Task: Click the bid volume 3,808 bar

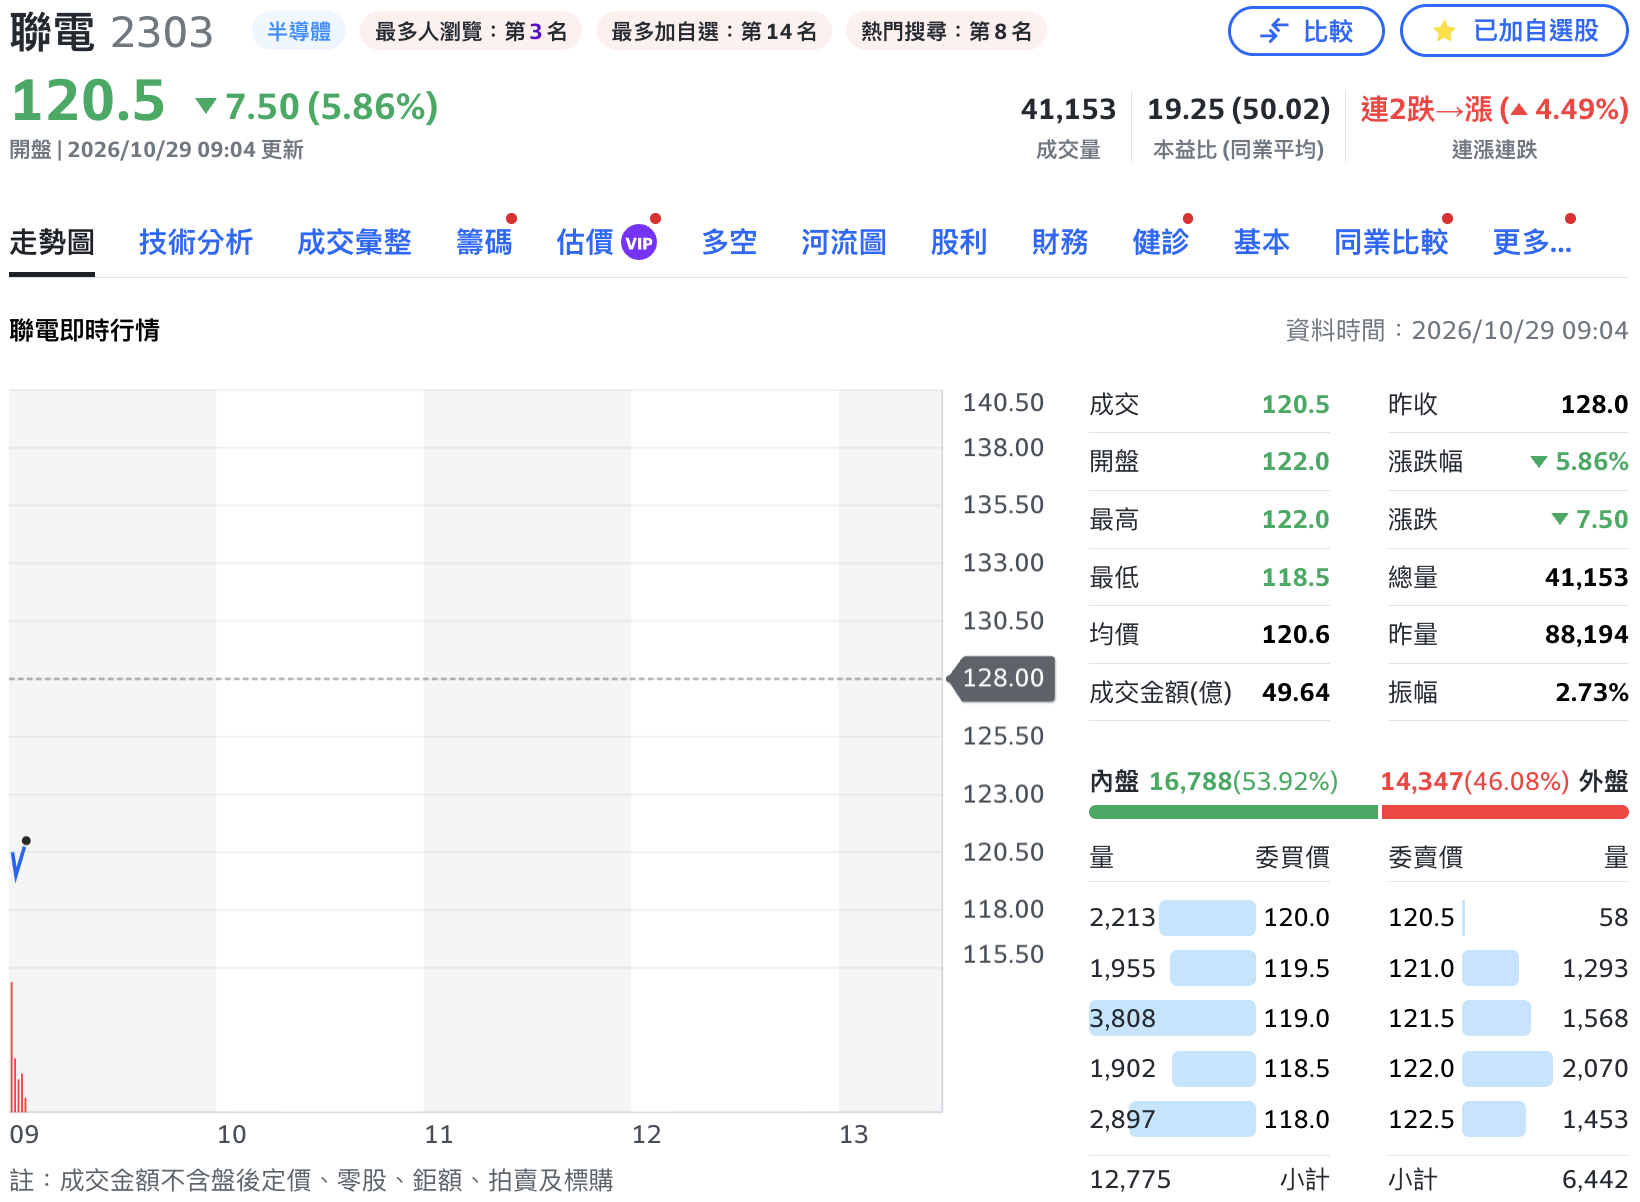Action: [x=1172, y=1018]
